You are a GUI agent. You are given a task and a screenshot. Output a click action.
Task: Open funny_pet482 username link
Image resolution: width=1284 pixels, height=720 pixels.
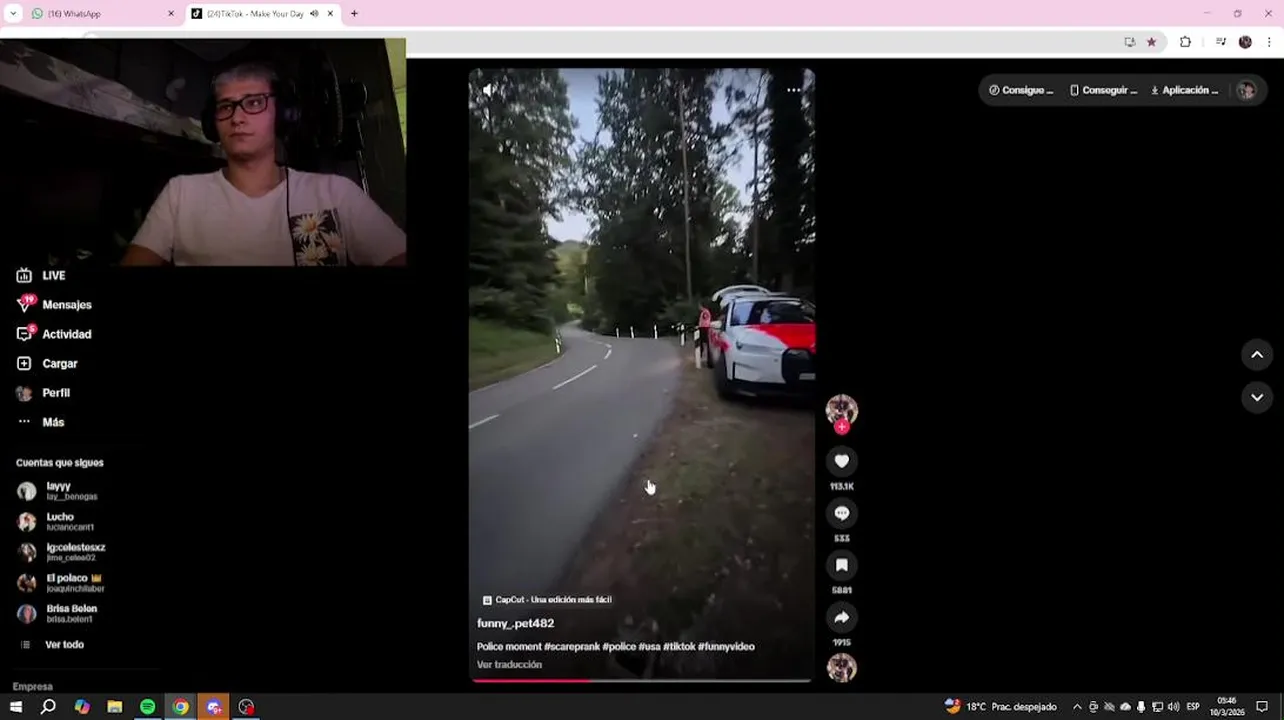515,623
